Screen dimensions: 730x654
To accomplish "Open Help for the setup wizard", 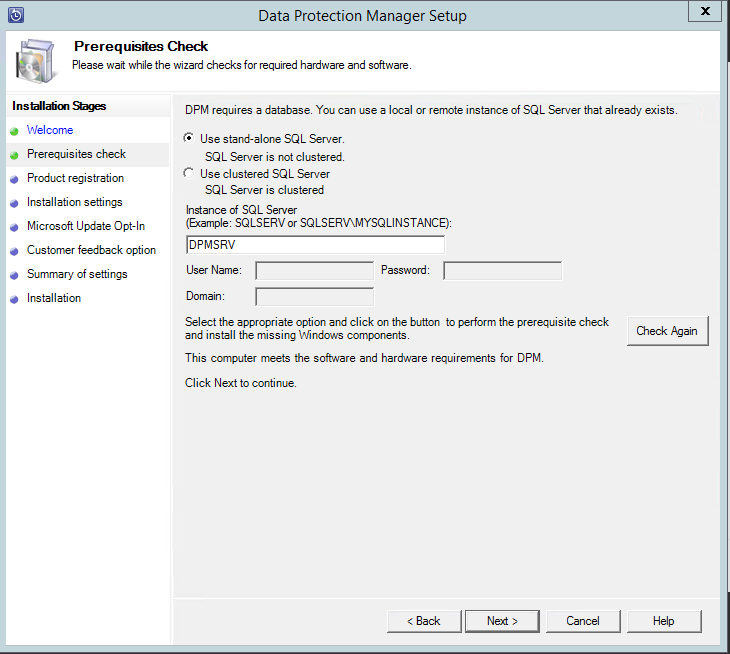I will tap(664, 621).
